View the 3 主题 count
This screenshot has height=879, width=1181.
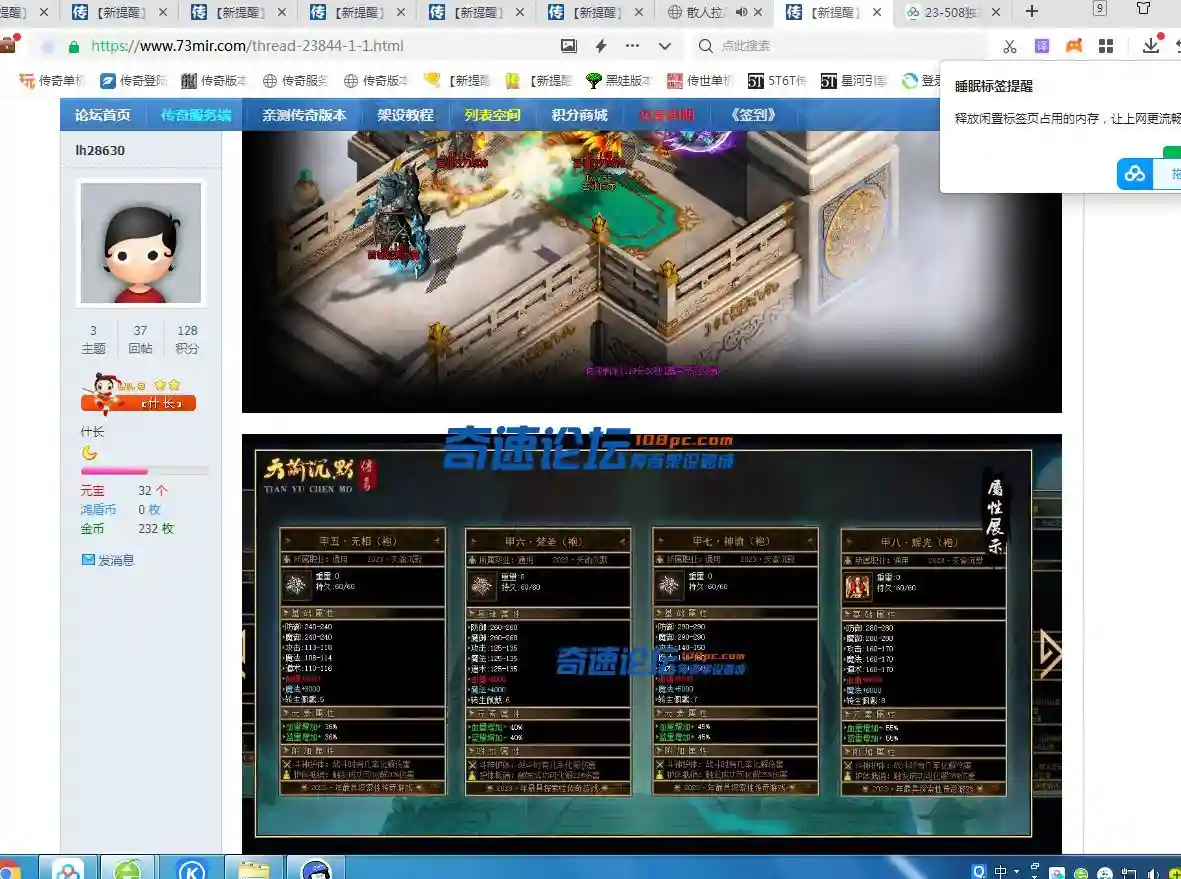pyautogui.click(x=93, y=340)
